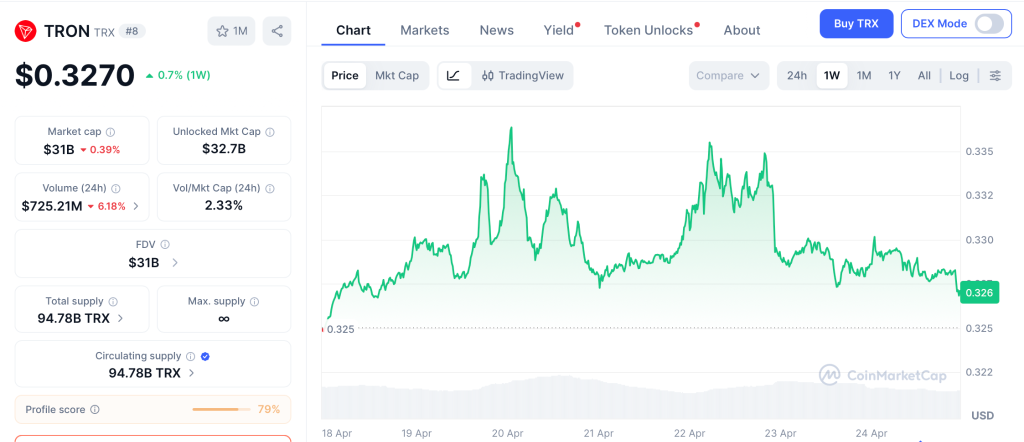Click Market cap info icon
The height and width of the screenshot is (442, 1024).
[110, 132]
